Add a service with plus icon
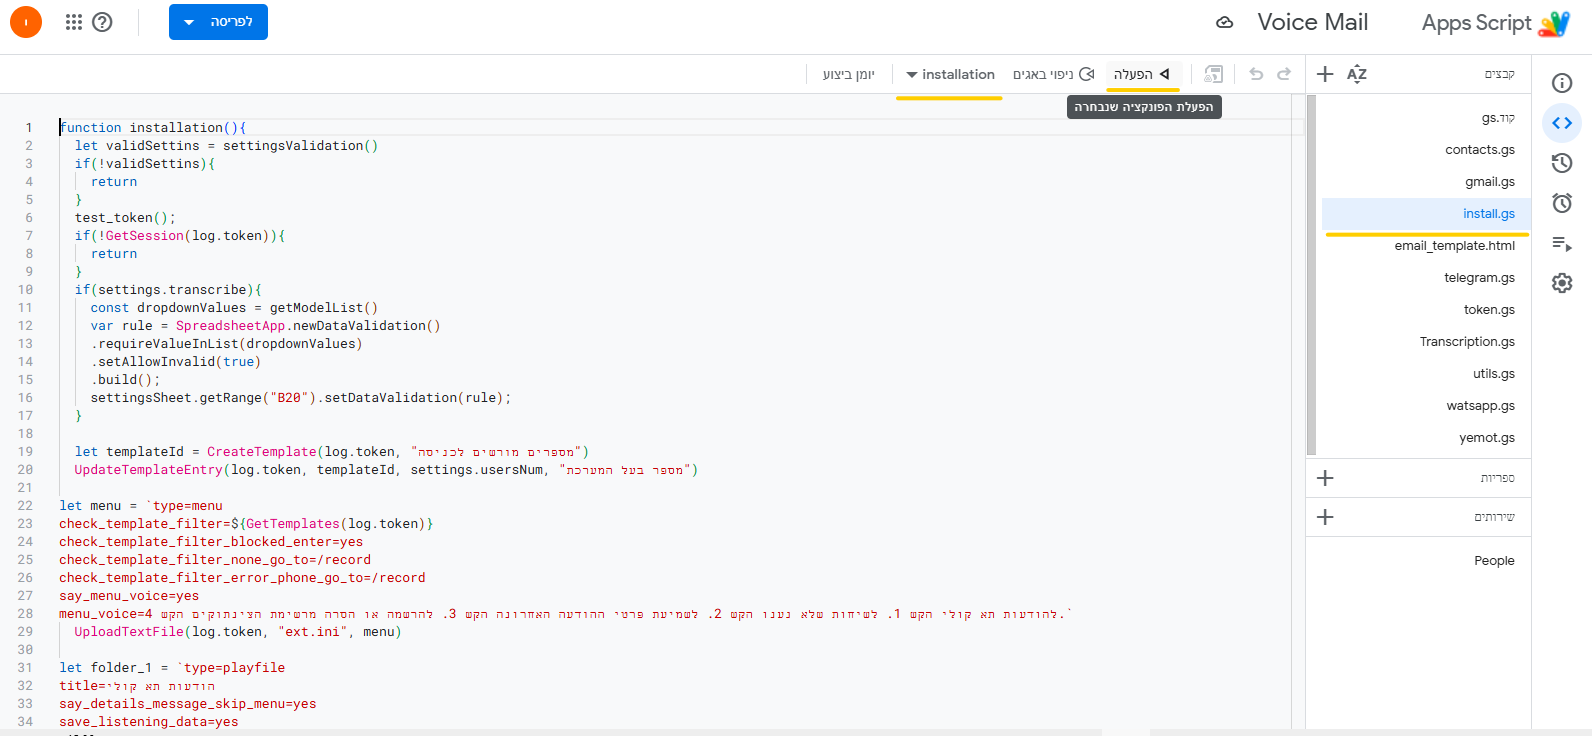Image resolution: width=1592 pixels, height=736 pixels. point(1325,517)
